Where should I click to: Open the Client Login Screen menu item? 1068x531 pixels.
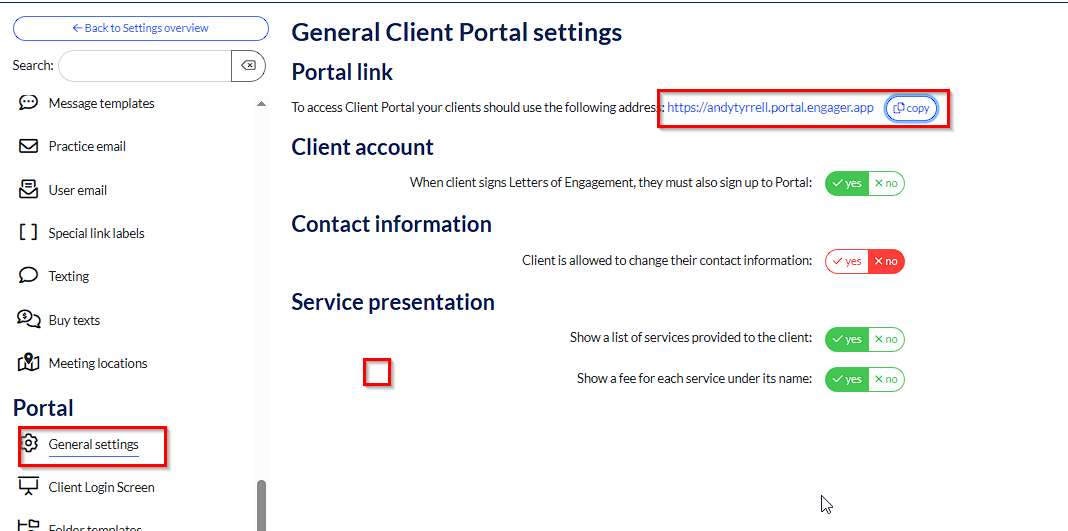101,487
